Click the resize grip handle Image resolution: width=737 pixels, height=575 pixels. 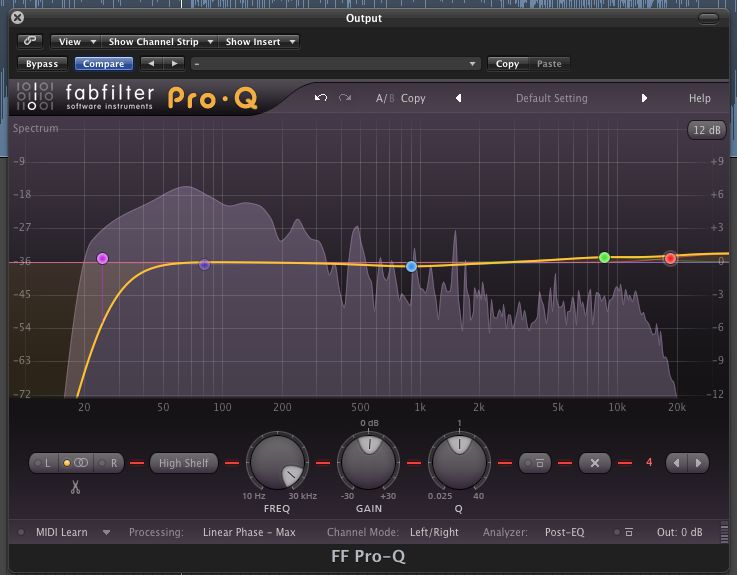point(724,532)
